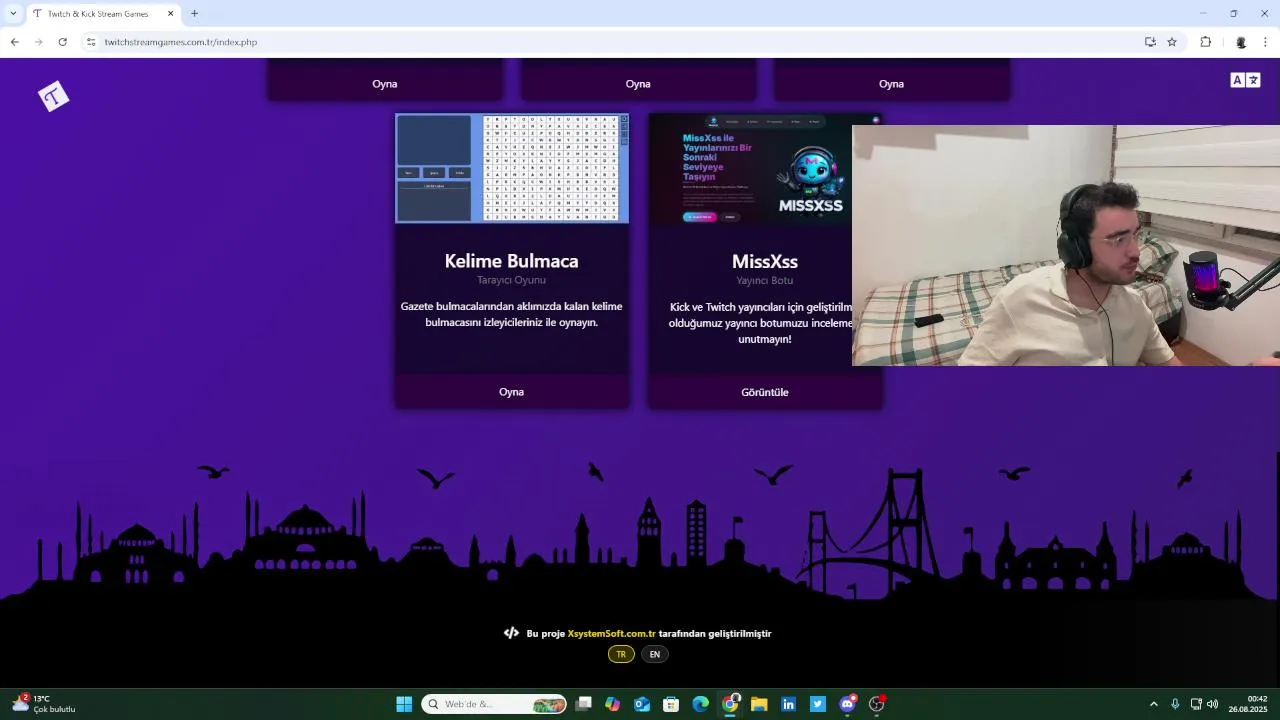Screen dimensions: 1280x720
Task: Open OBS Studio from the taskbar
Action: pyautogui.click(x=877, y=704)
